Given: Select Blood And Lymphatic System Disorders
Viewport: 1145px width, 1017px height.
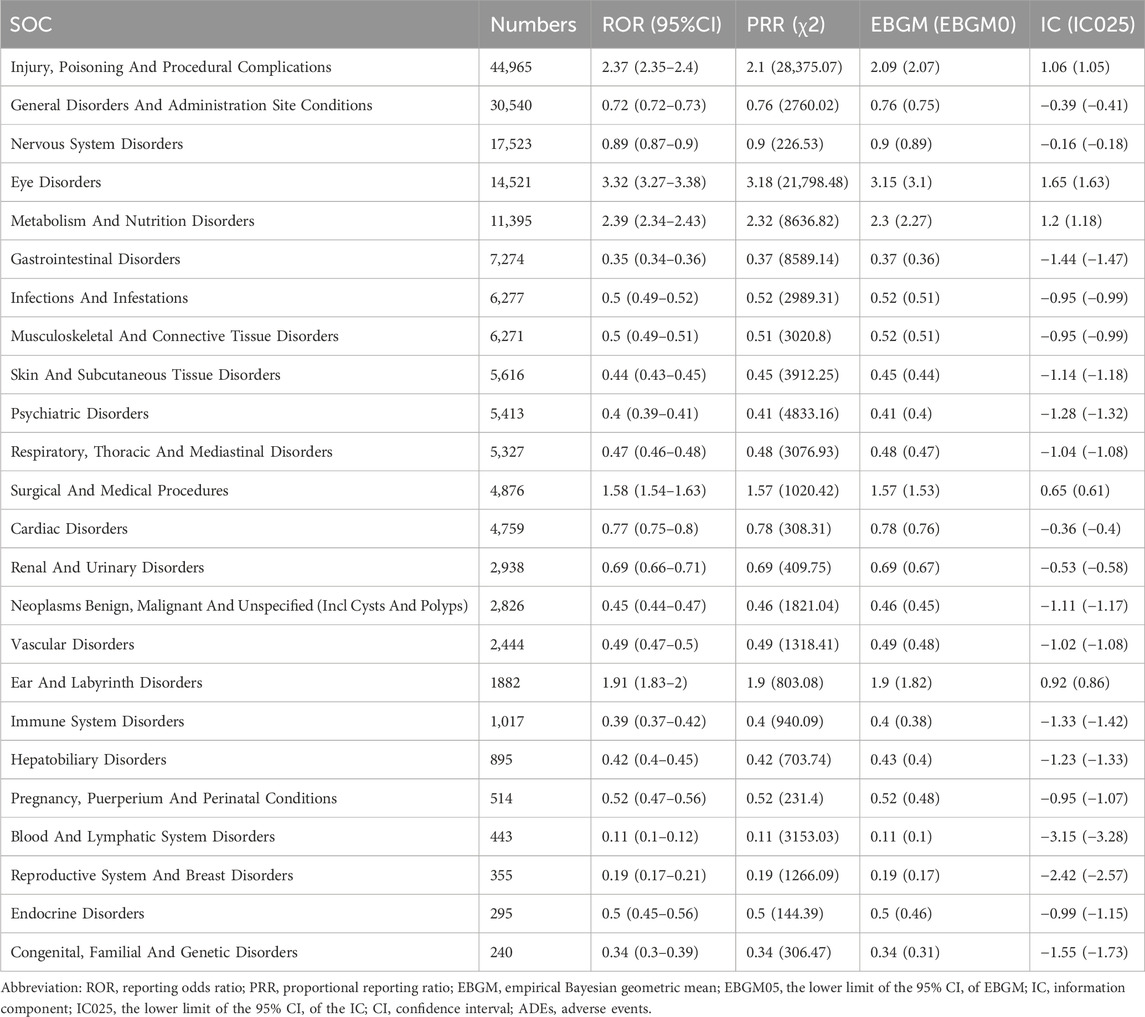Looking at the screenshot, I should click(x=142, y=837).
